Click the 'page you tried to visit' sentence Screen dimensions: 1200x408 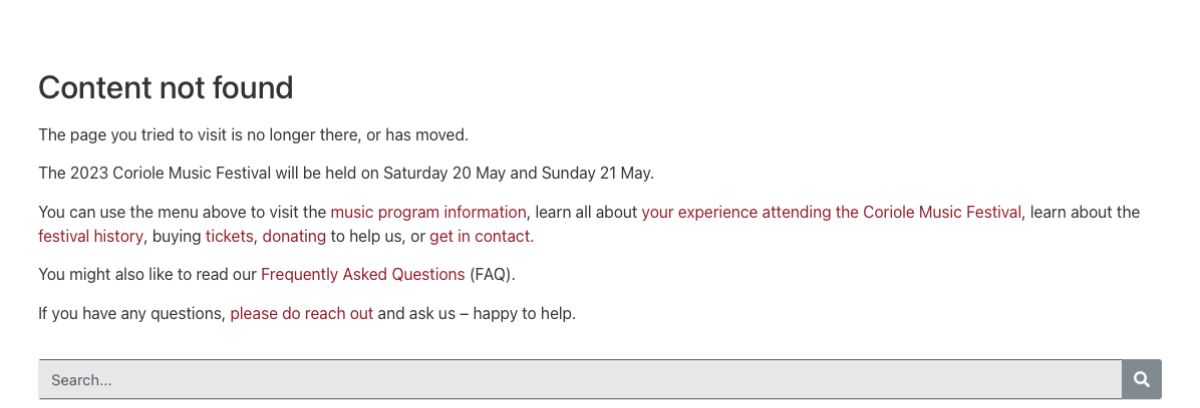(x=253, y=135)
